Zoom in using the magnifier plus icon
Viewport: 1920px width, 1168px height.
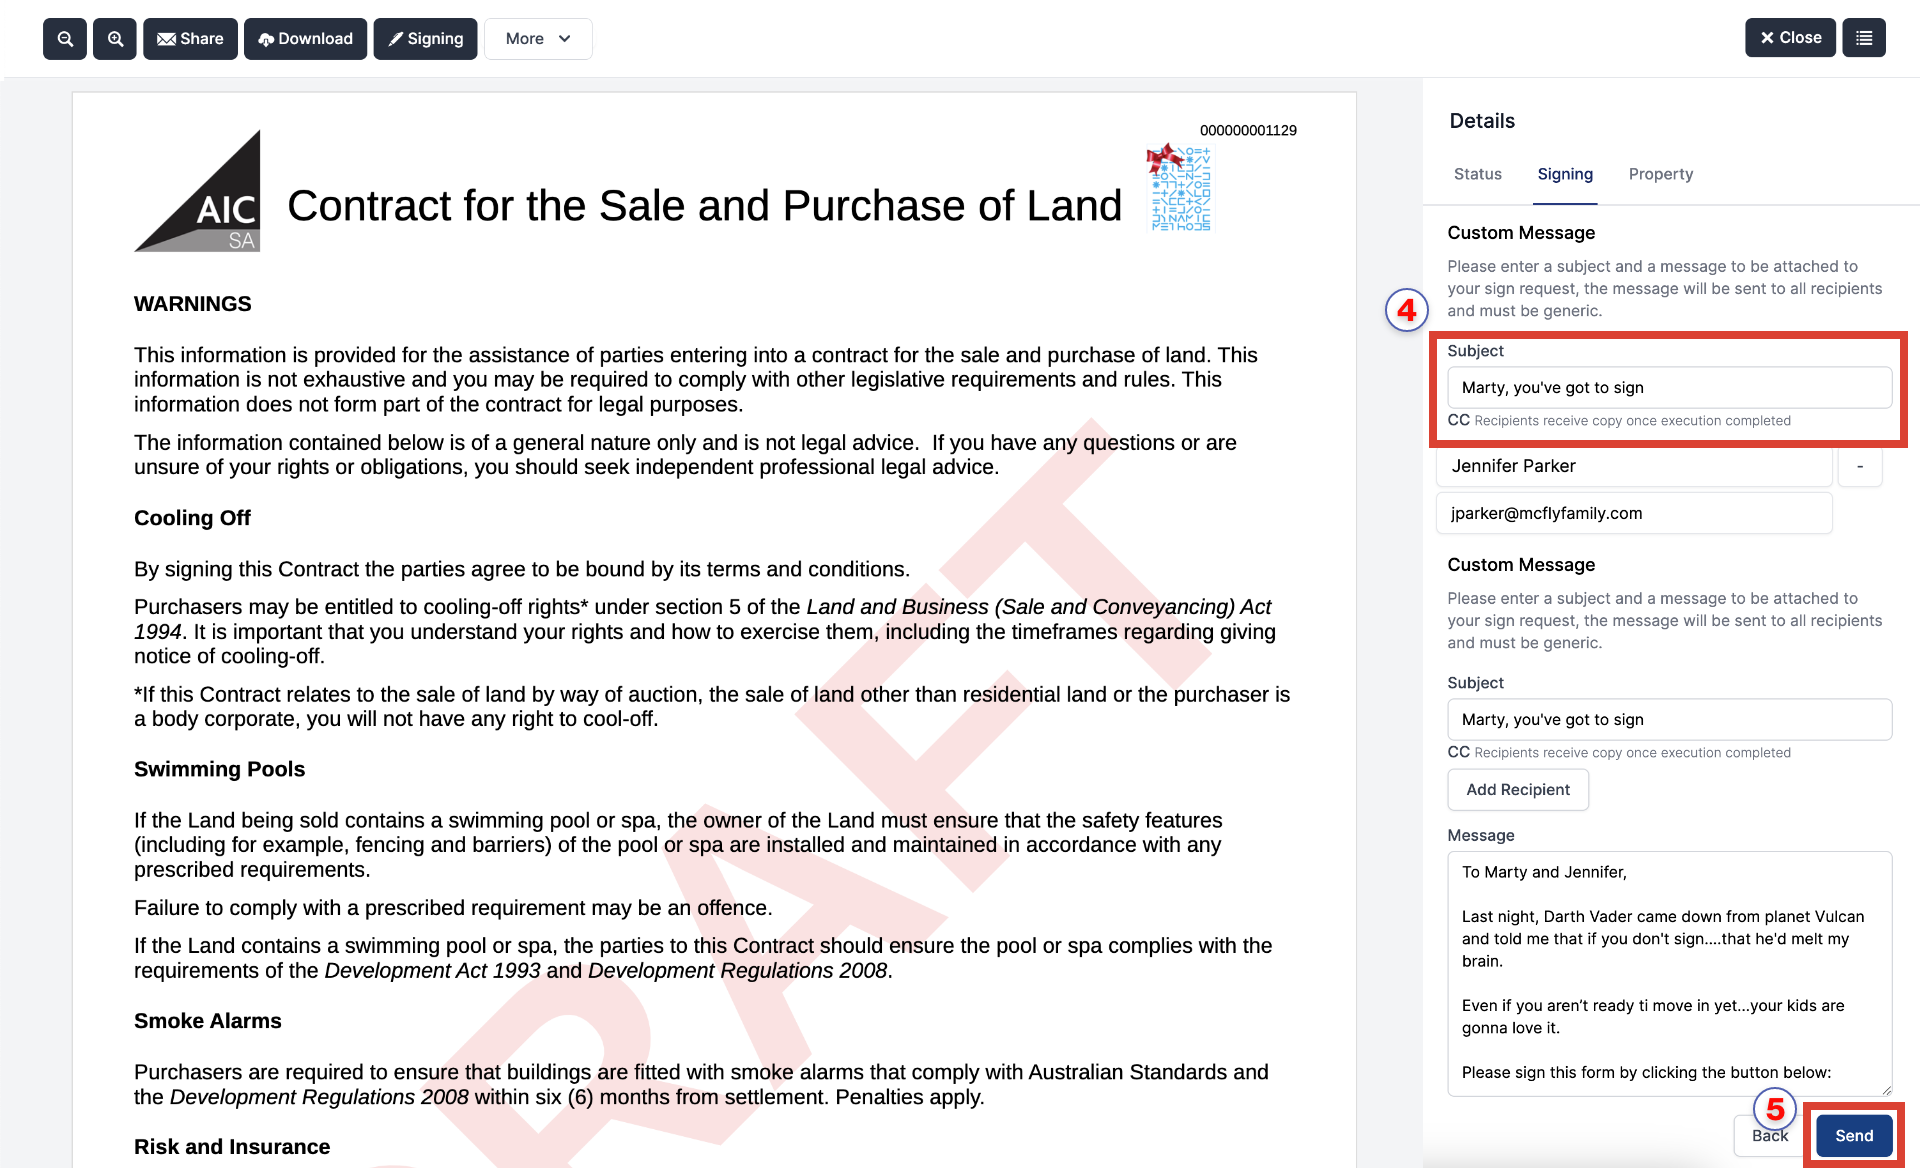[x=115, y=39]
